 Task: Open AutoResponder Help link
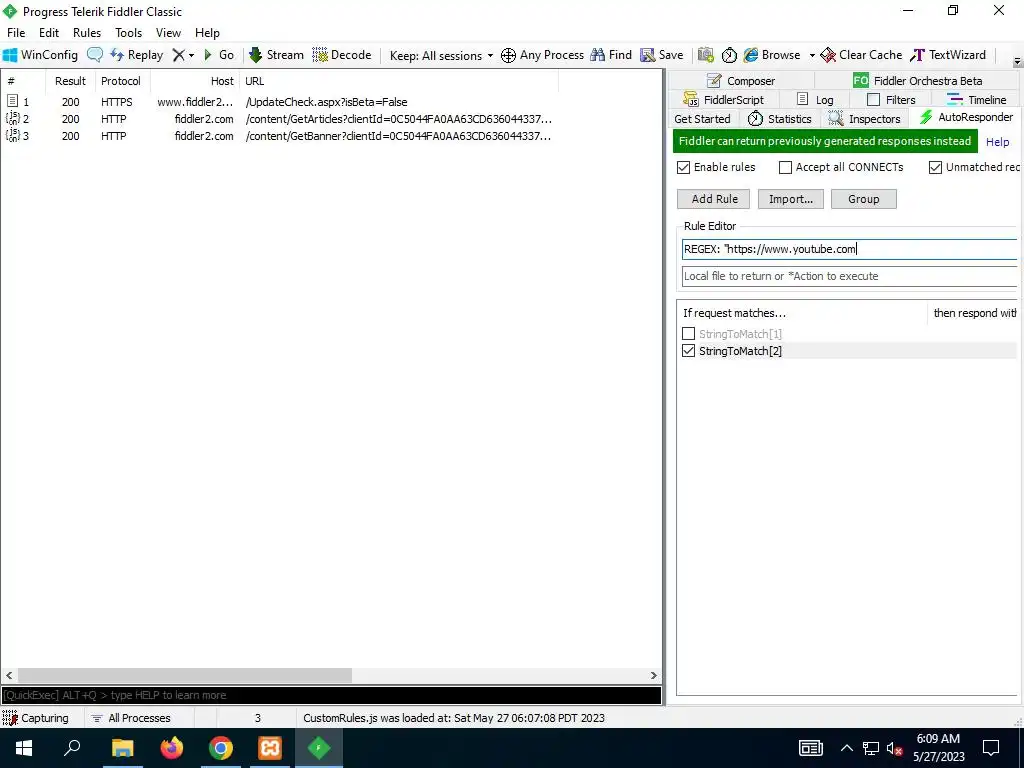pos(997,142)
